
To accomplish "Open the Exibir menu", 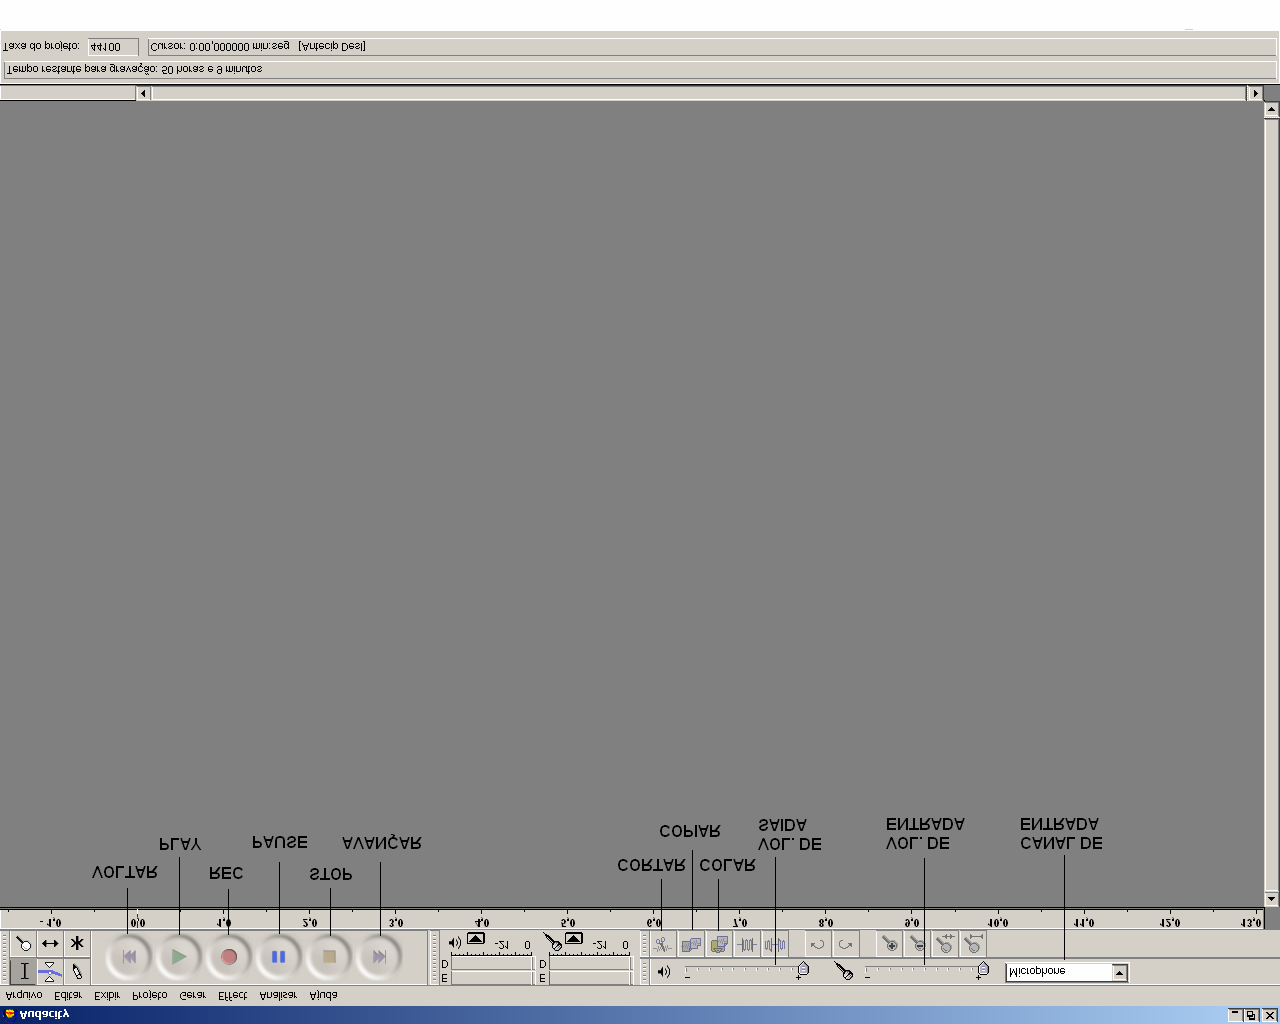I will pos(107,995).
